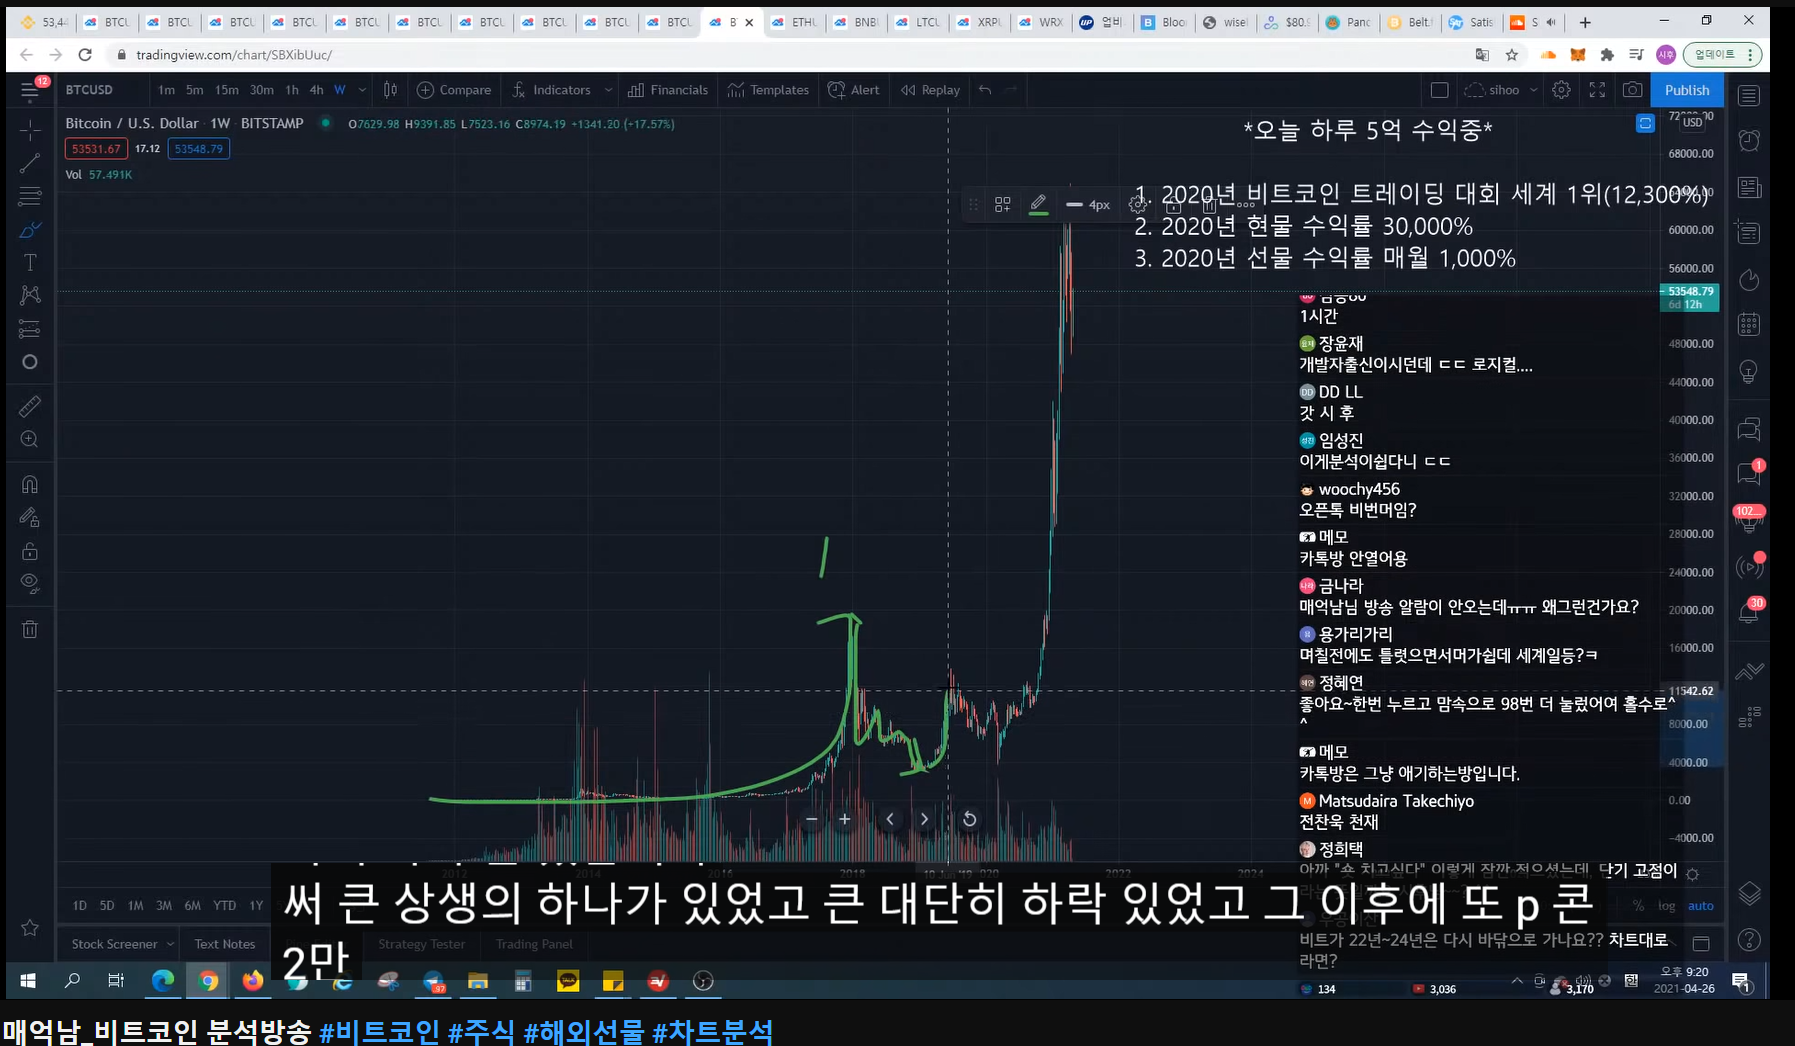Open the alerts clock panel icon
The height and width of the screenshot is (1046, 1795).
click(x=1749, y=141)
